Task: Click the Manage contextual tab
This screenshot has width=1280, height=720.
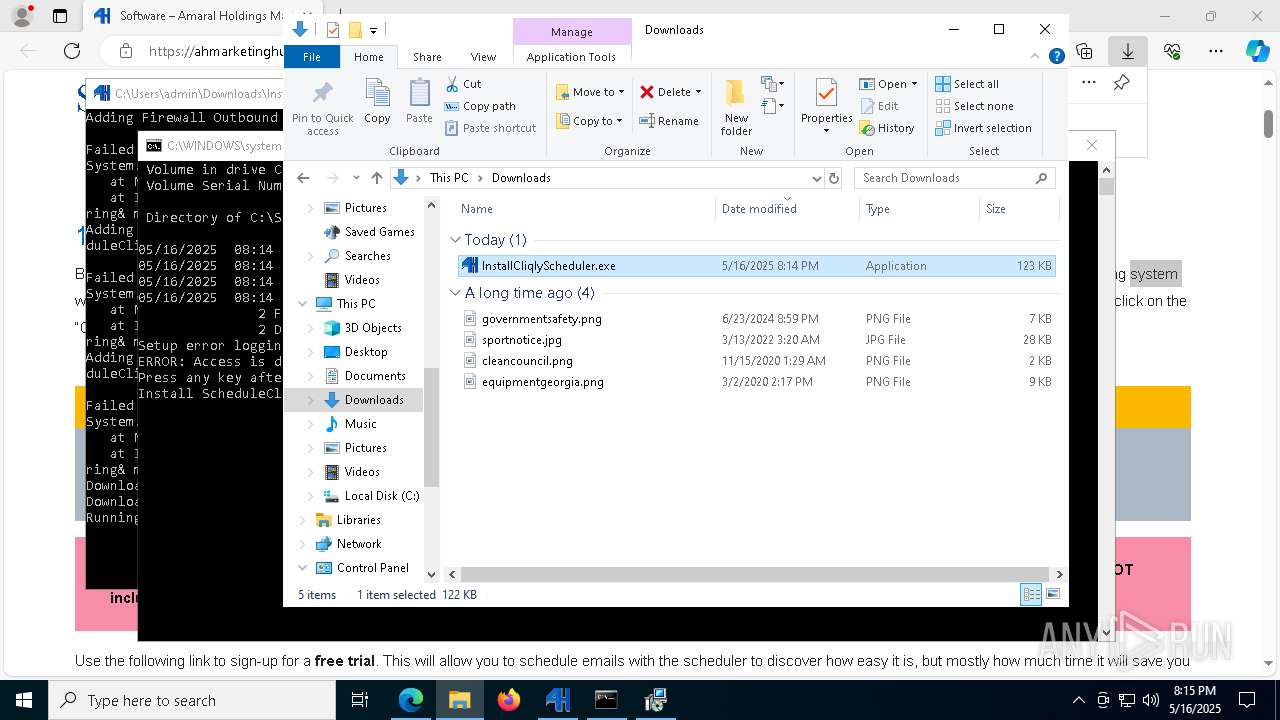Action: click(571, 32)
